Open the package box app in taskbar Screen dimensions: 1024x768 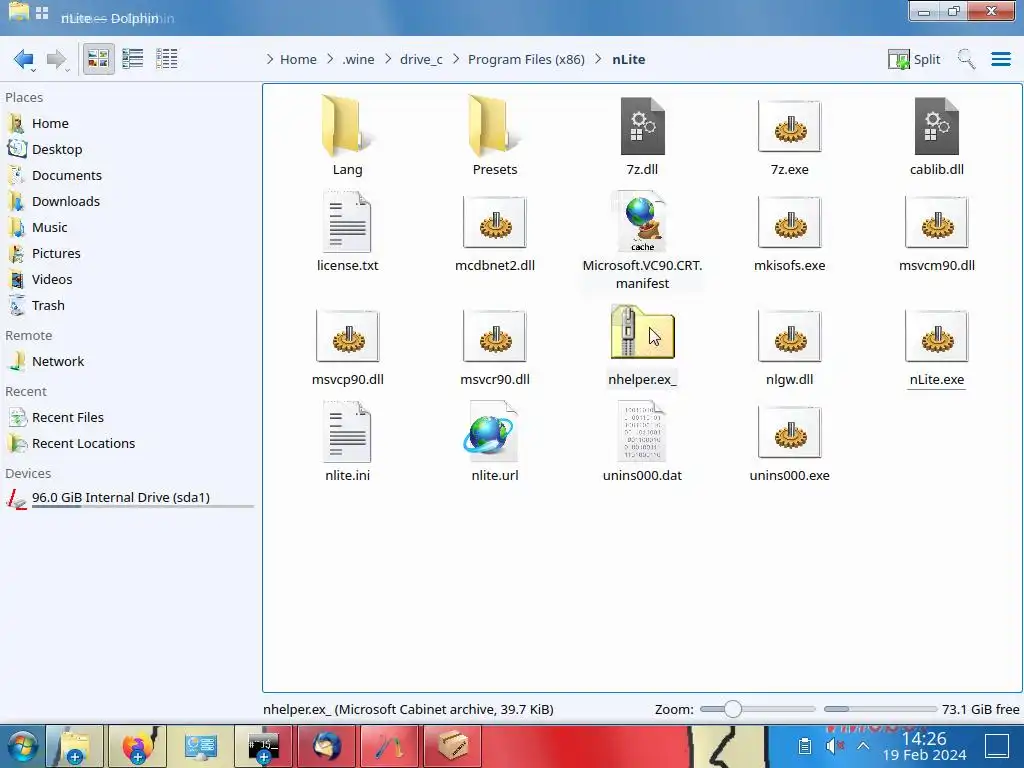pos(453,746)
